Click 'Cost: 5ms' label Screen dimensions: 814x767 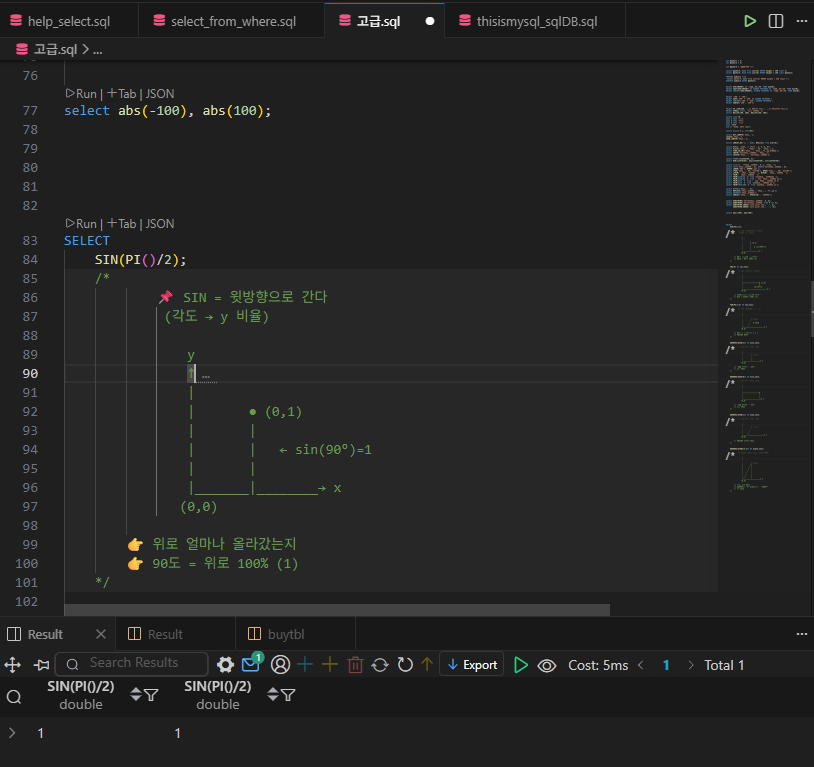coord(598,665)
